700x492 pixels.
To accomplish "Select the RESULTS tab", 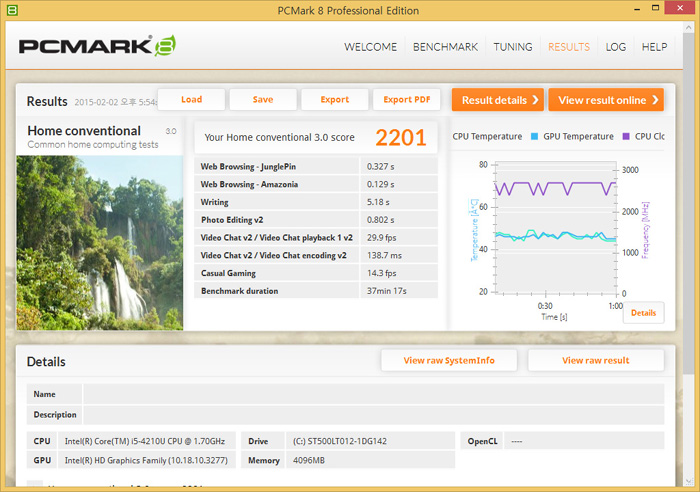I will point(569,47).
